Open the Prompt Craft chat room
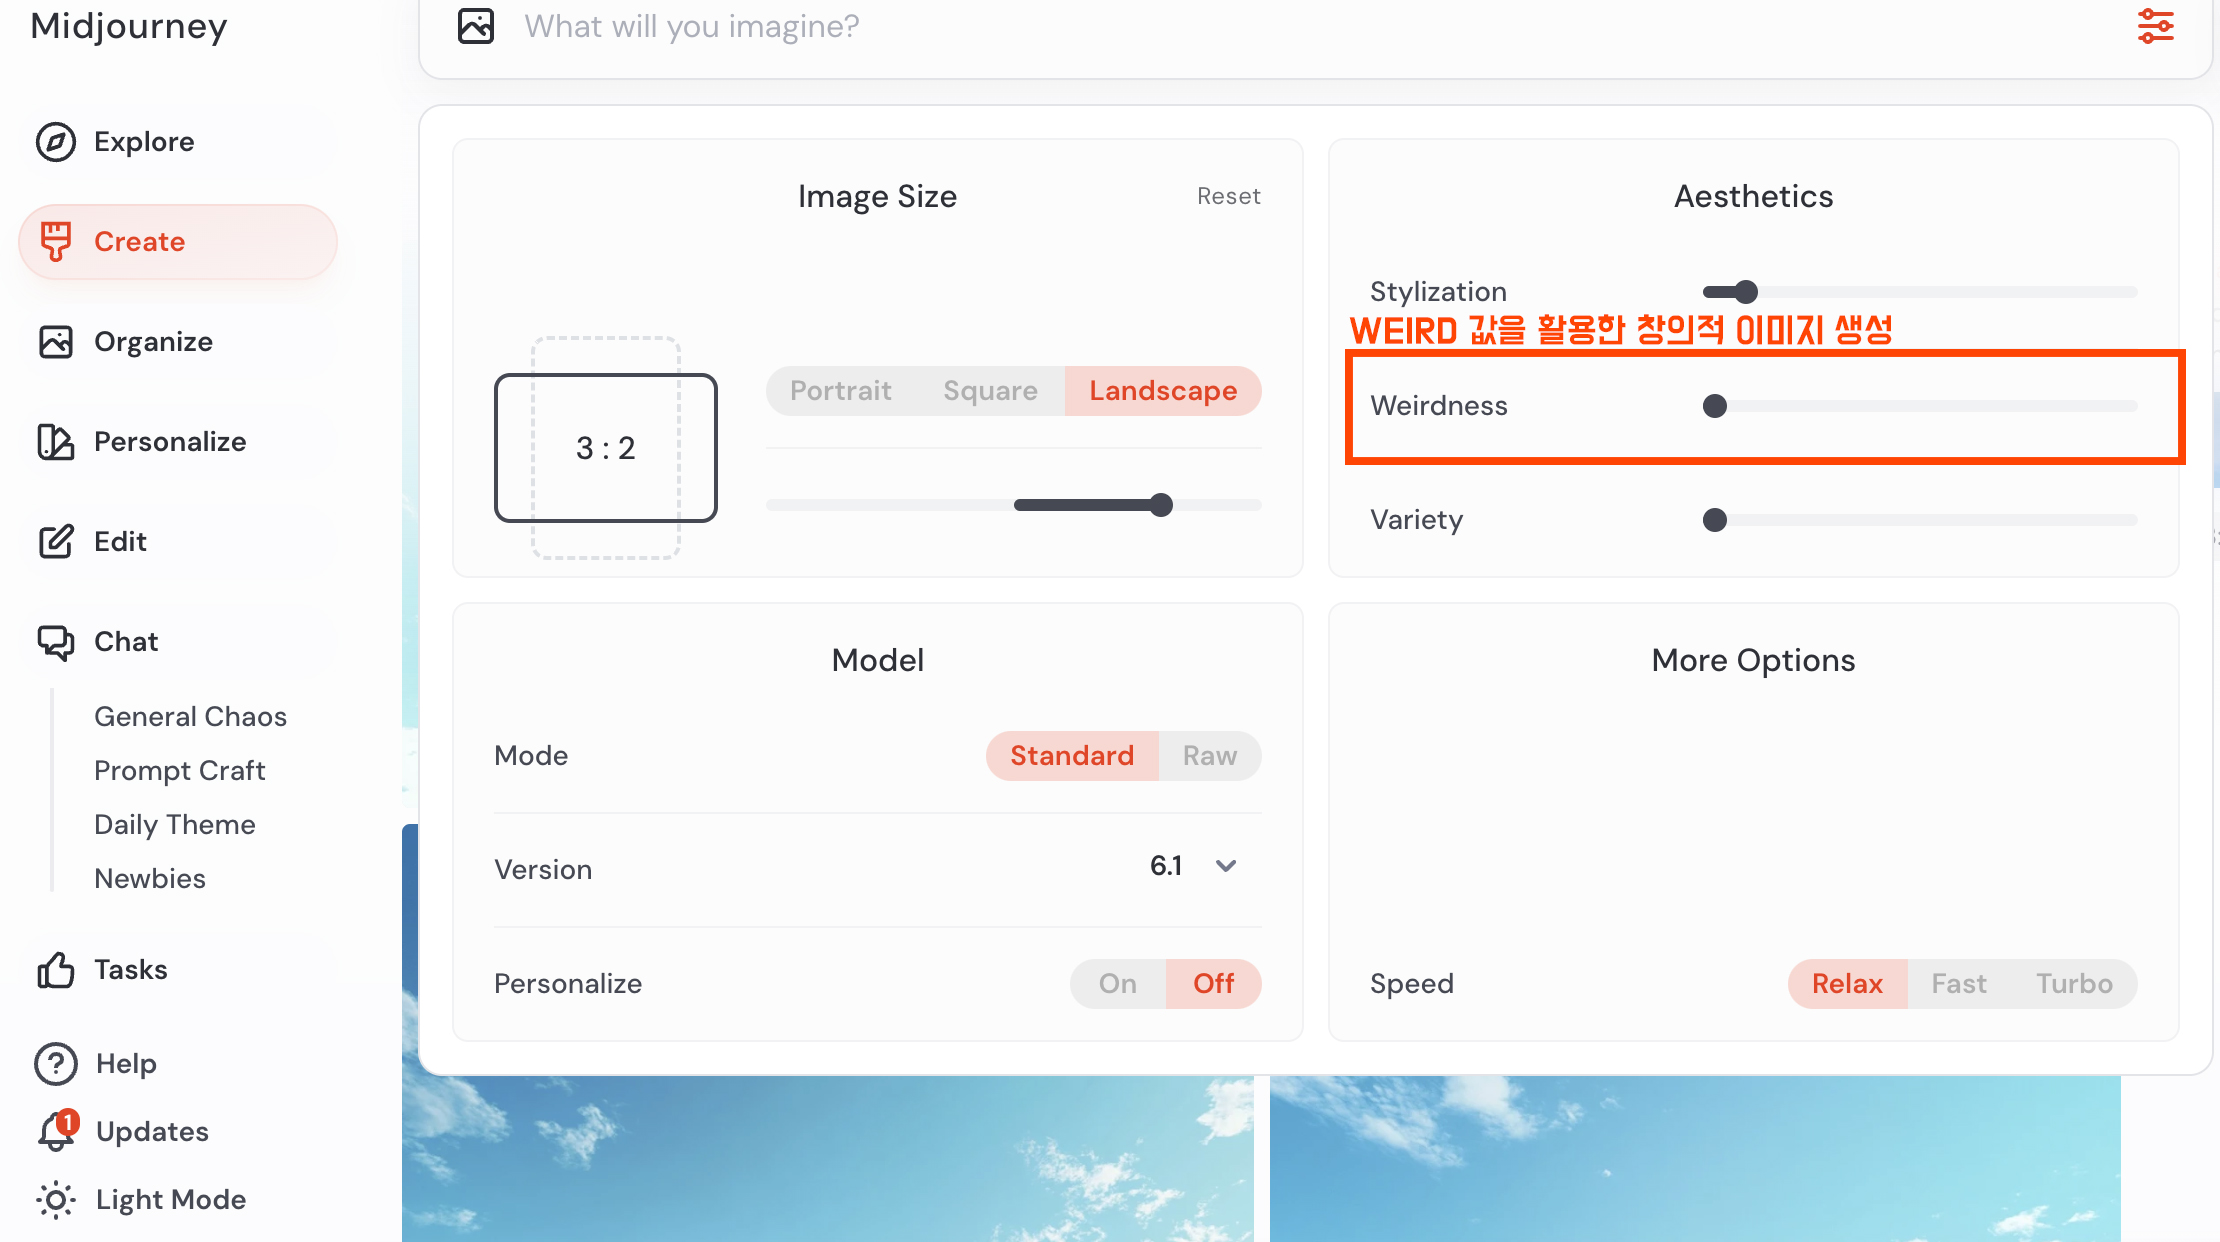 coord(180,771)
